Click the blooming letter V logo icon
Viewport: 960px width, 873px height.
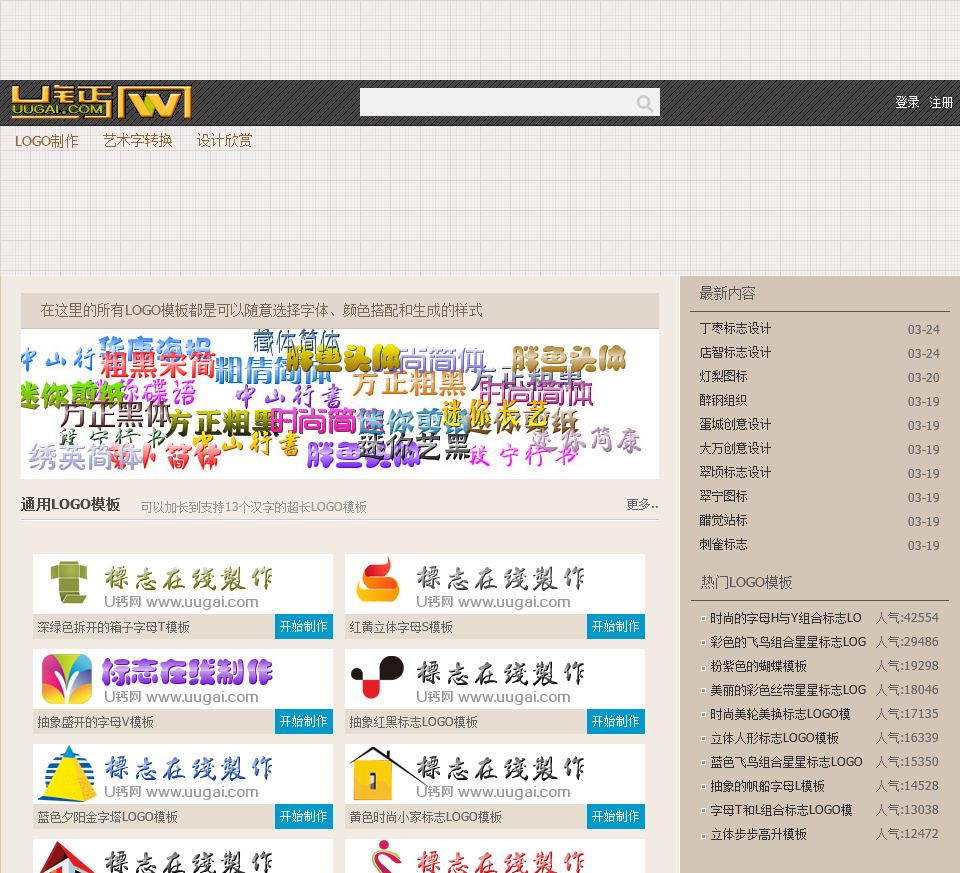67,678
